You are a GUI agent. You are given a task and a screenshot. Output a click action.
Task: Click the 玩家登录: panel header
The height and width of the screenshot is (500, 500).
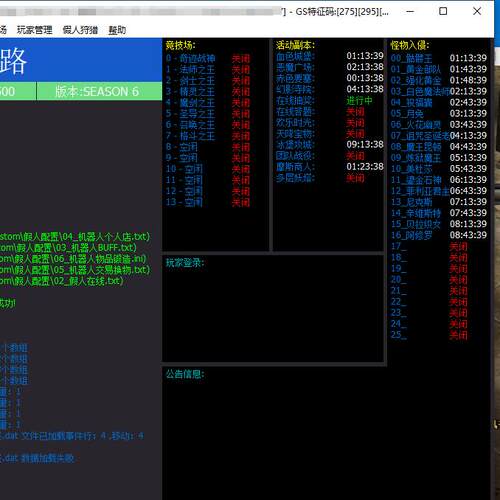coord(185,263)
